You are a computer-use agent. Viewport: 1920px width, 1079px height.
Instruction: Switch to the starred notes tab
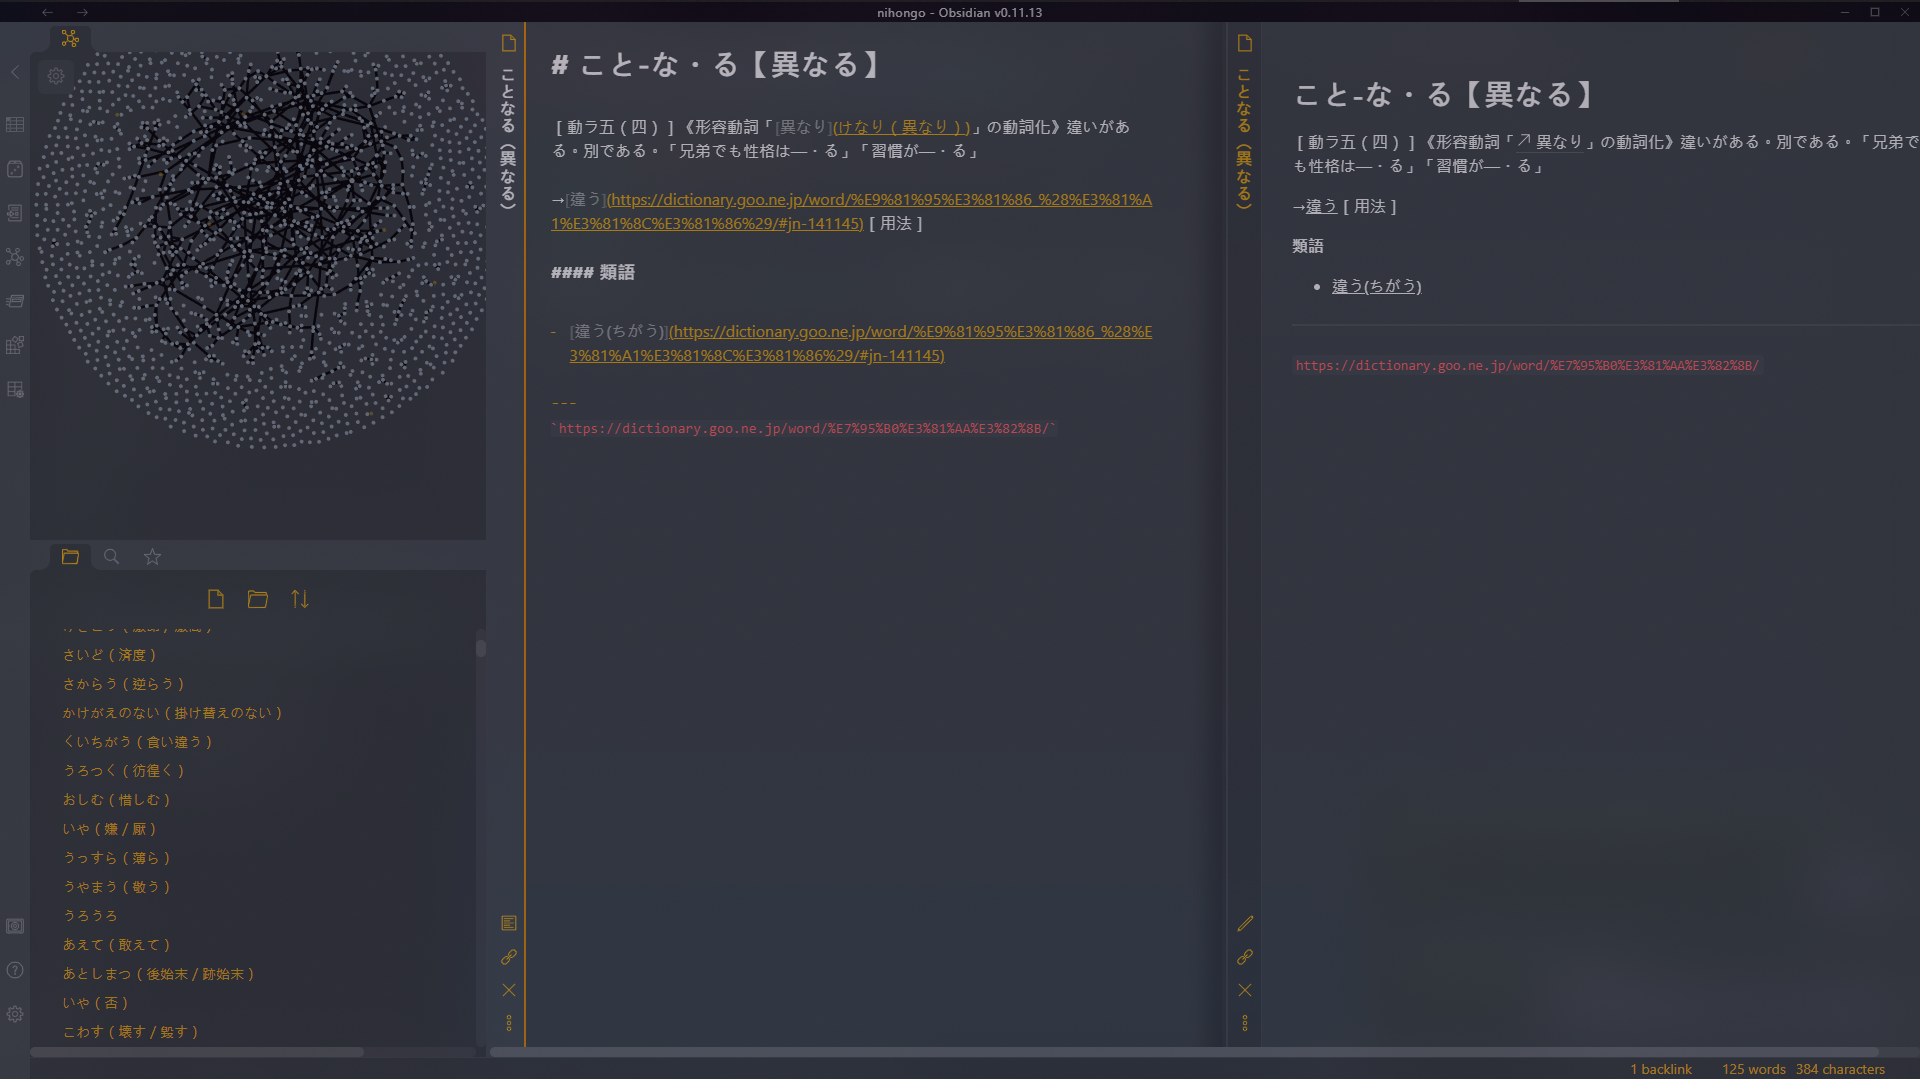pos(151,557)
